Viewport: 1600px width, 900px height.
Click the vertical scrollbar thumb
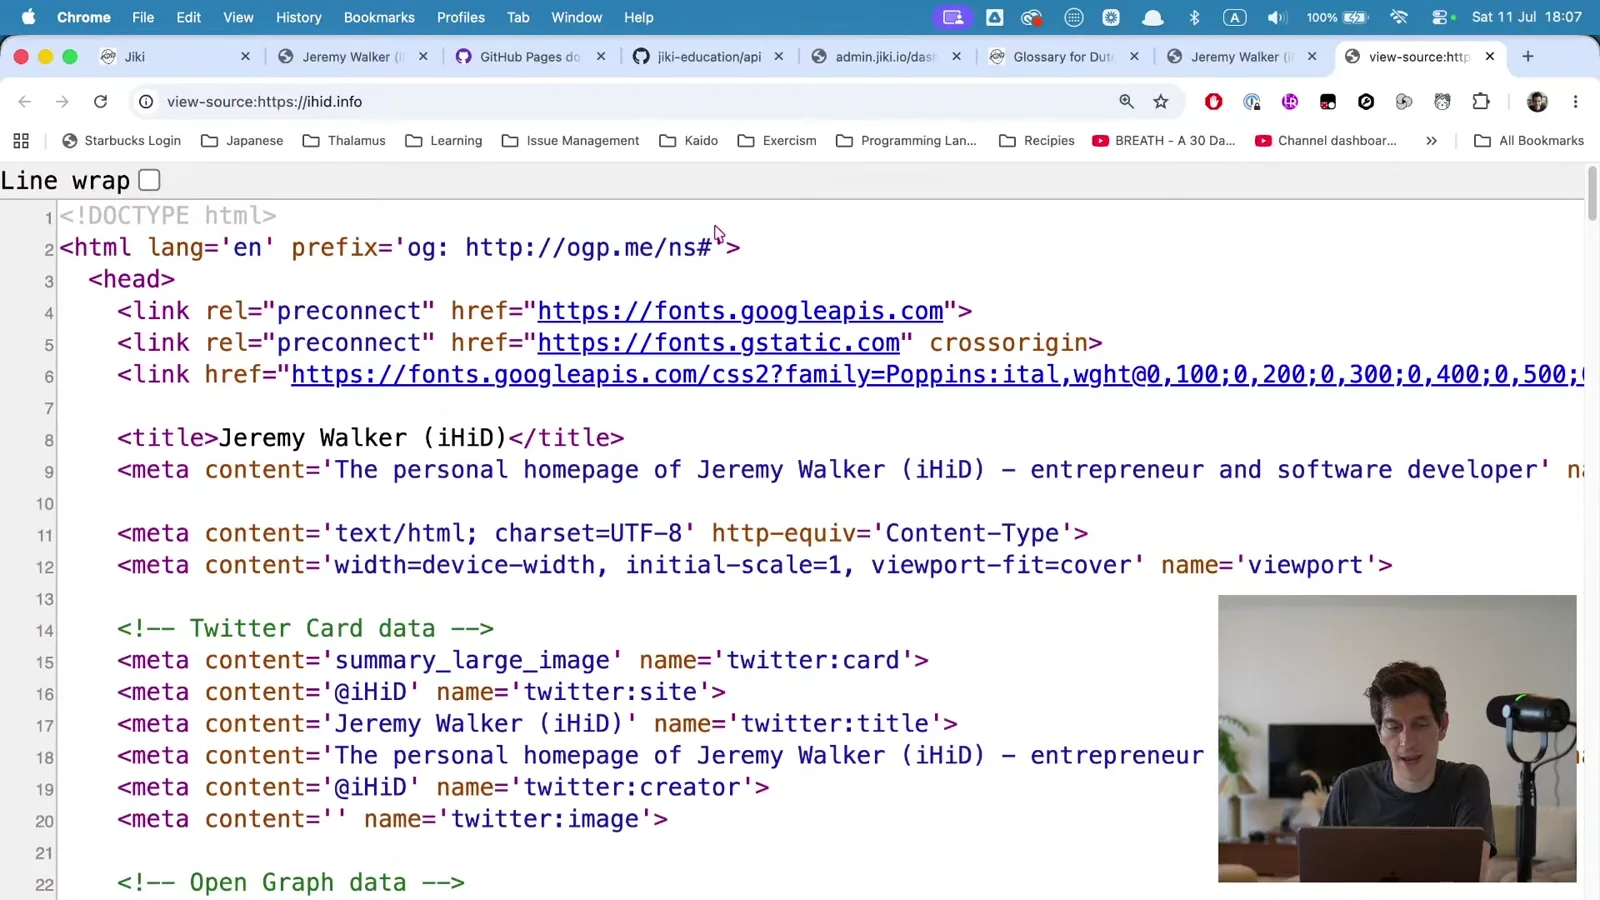pyautogui.click(x=1592, y=194)
